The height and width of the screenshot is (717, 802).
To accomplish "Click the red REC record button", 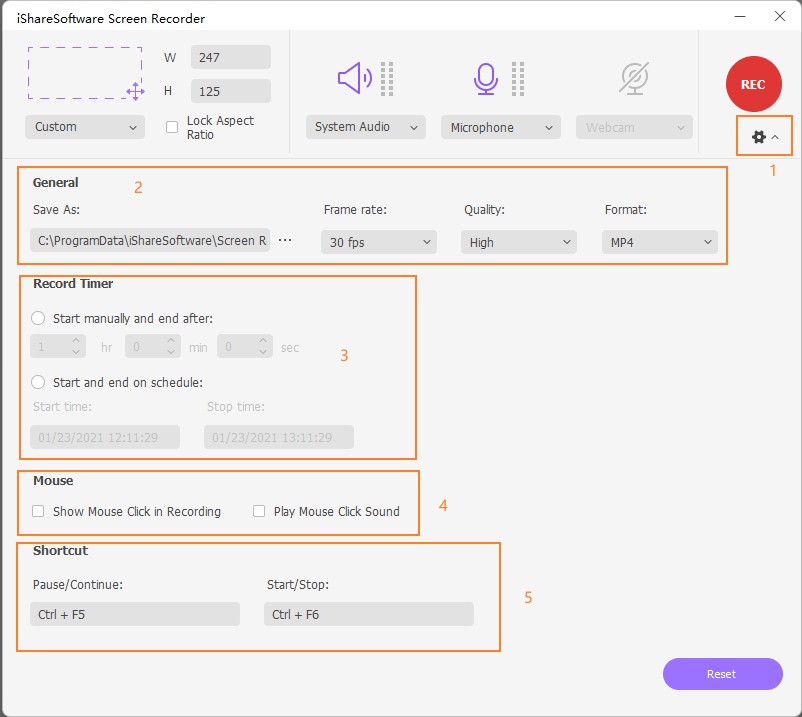I will [753, 84].
